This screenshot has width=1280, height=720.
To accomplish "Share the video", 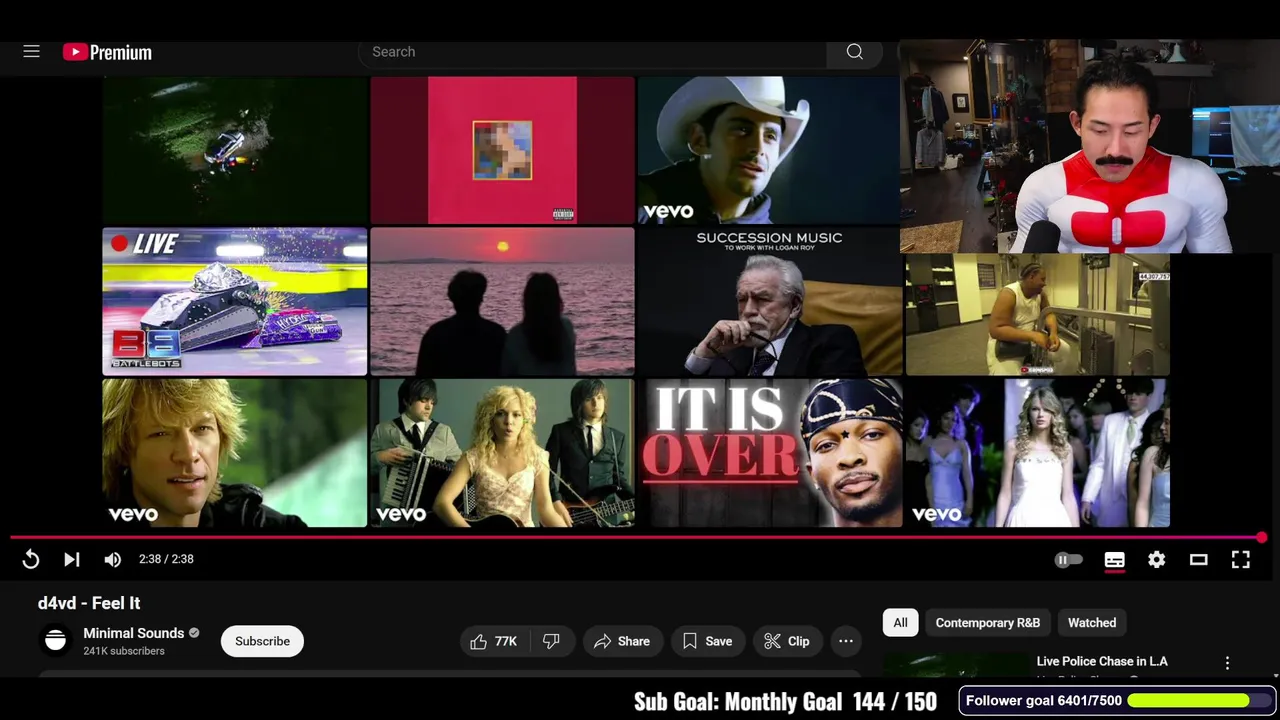I will tap(622, 641).
